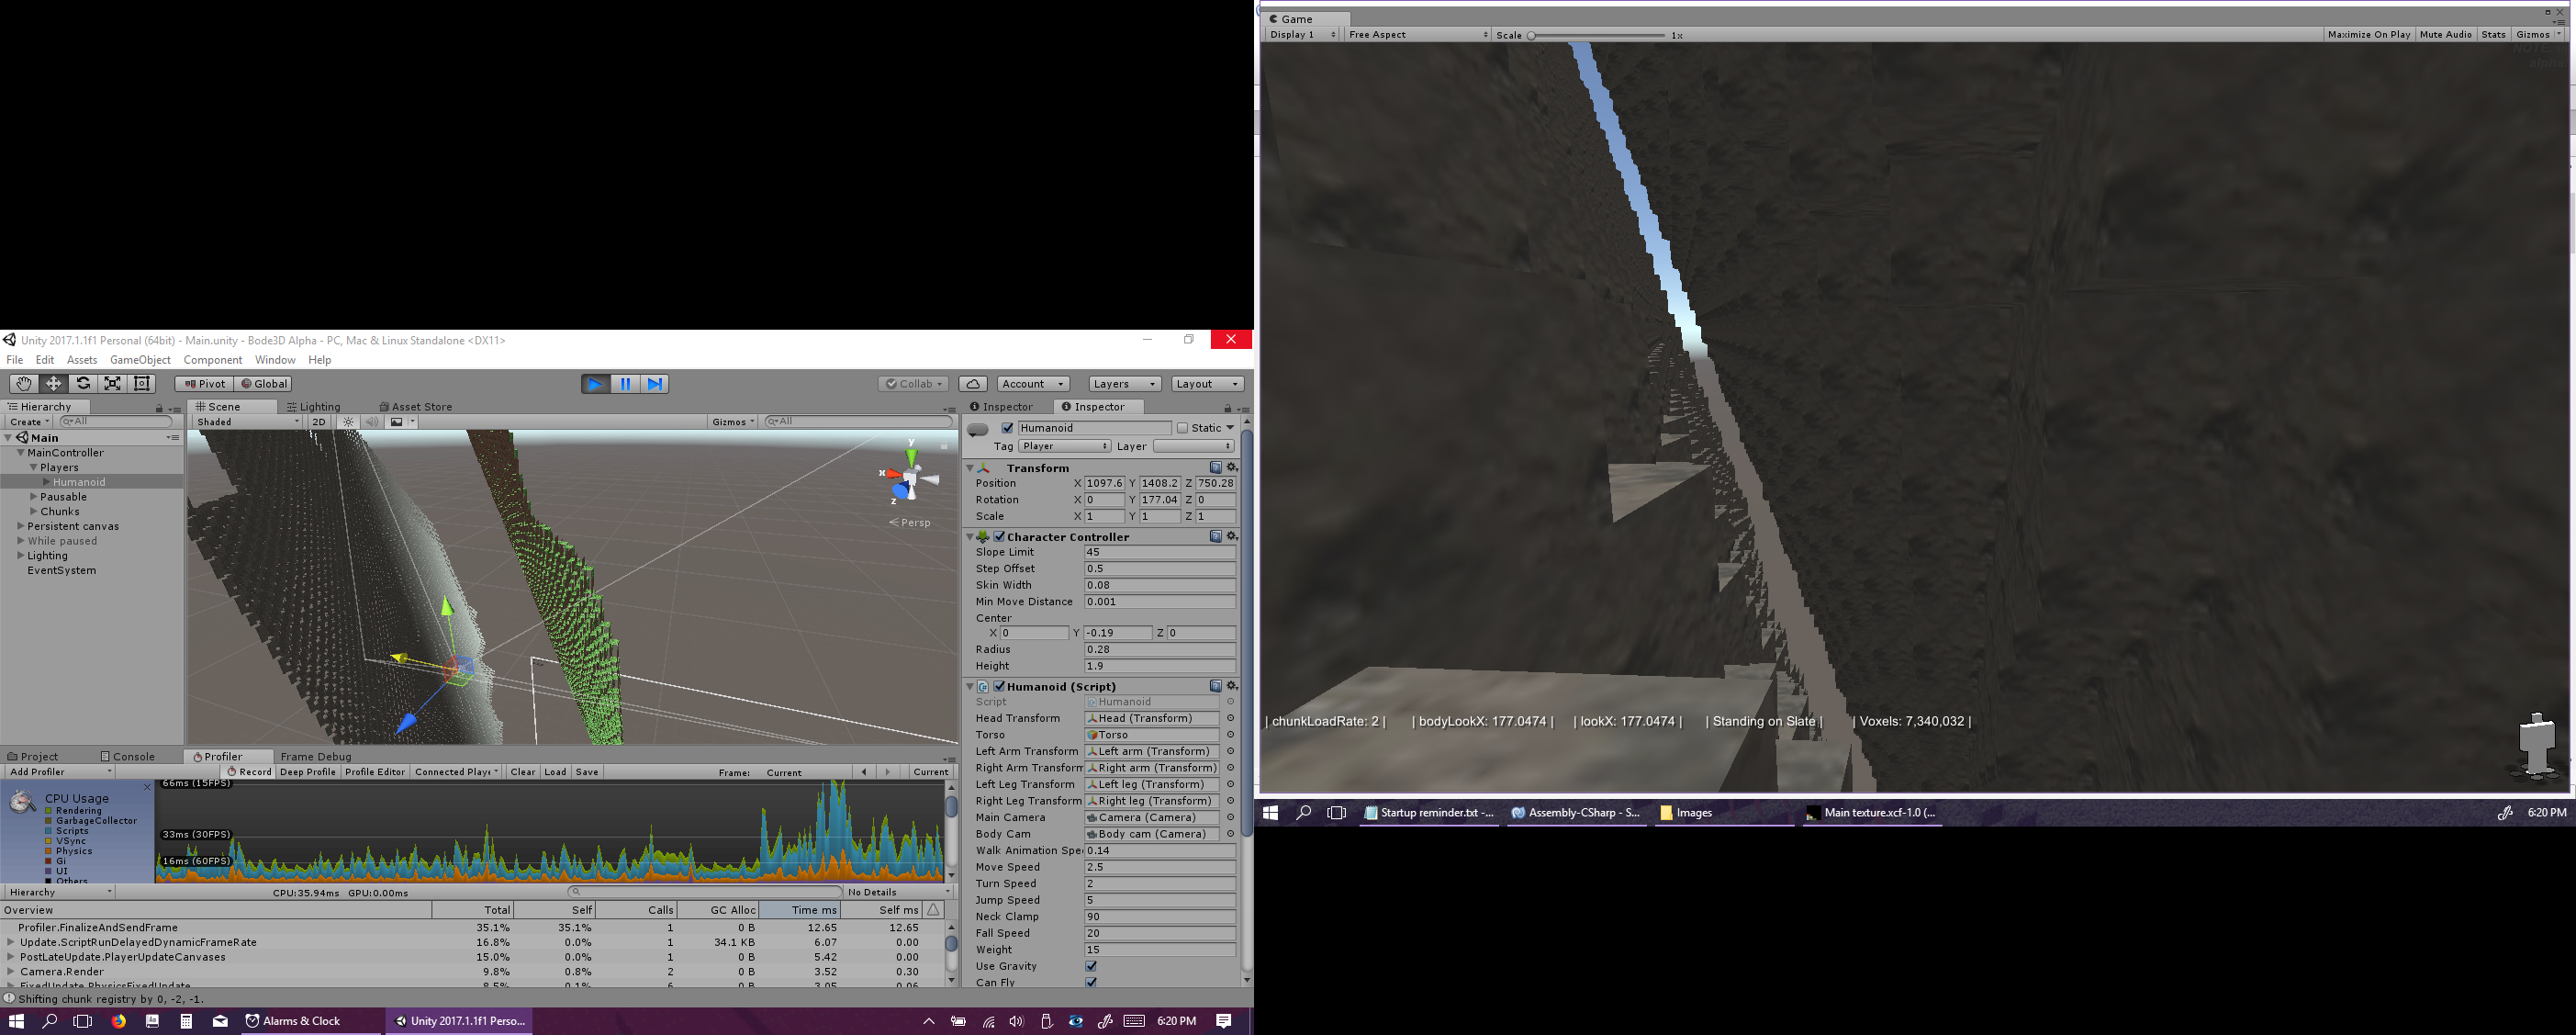2576x1035 pixels.
Task: Click the Deep Profile button in Profiler
Action: pos(307,772)
